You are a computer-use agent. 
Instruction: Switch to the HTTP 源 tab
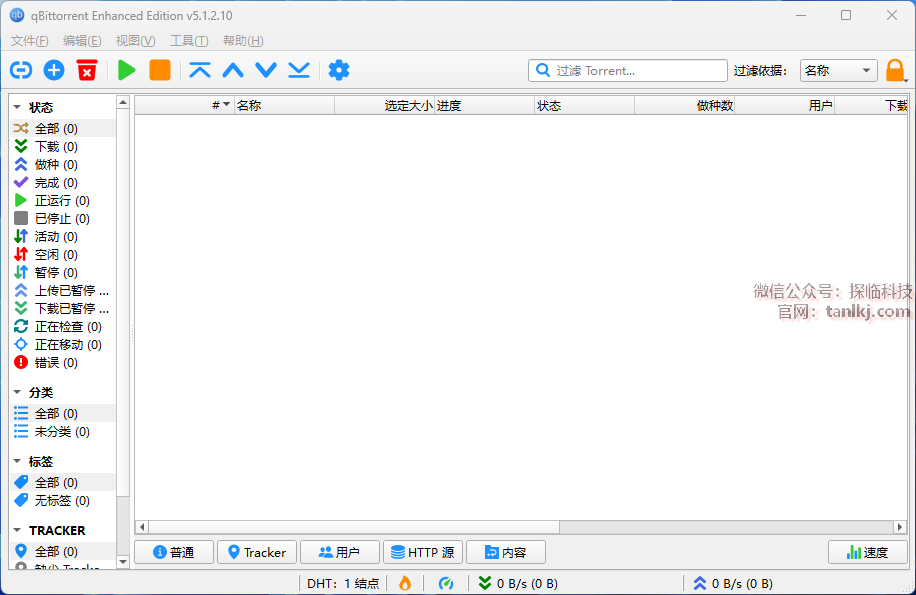tap(422, 552)
